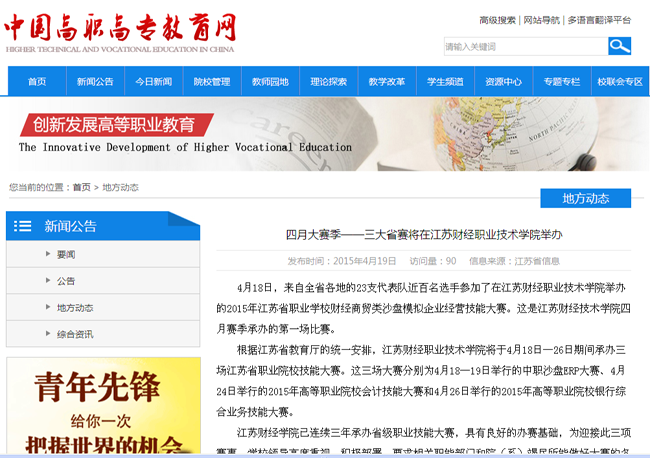The width and height of the screenshot is (650, 458).
Task: Open the 教学改革 navigation item
Action: 386,82
